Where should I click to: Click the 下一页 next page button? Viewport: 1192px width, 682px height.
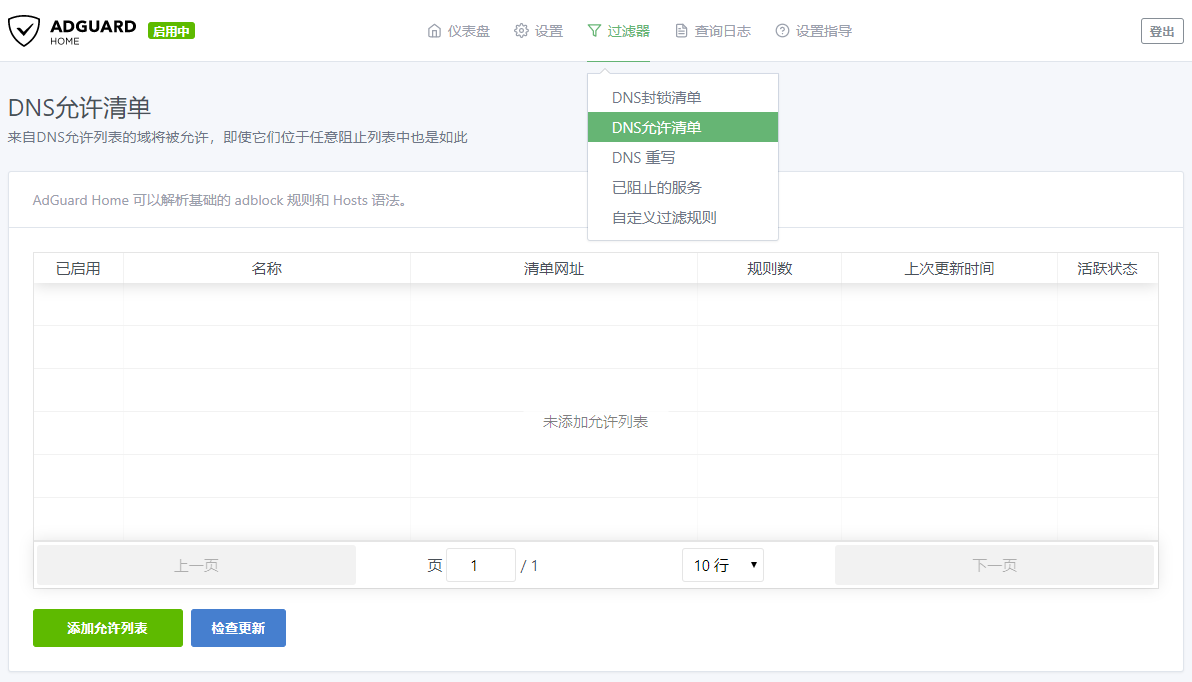click(x=994, y=566)
